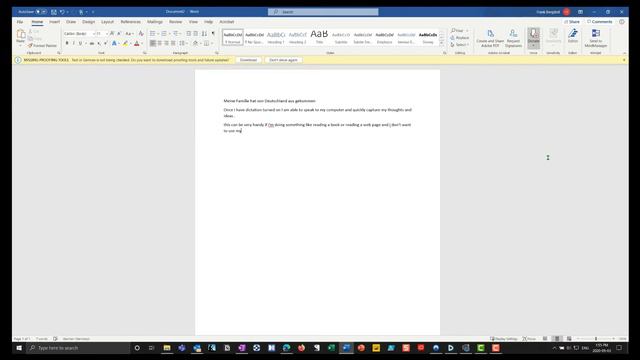Justify the paragraph text

click(x=173, y=43)
